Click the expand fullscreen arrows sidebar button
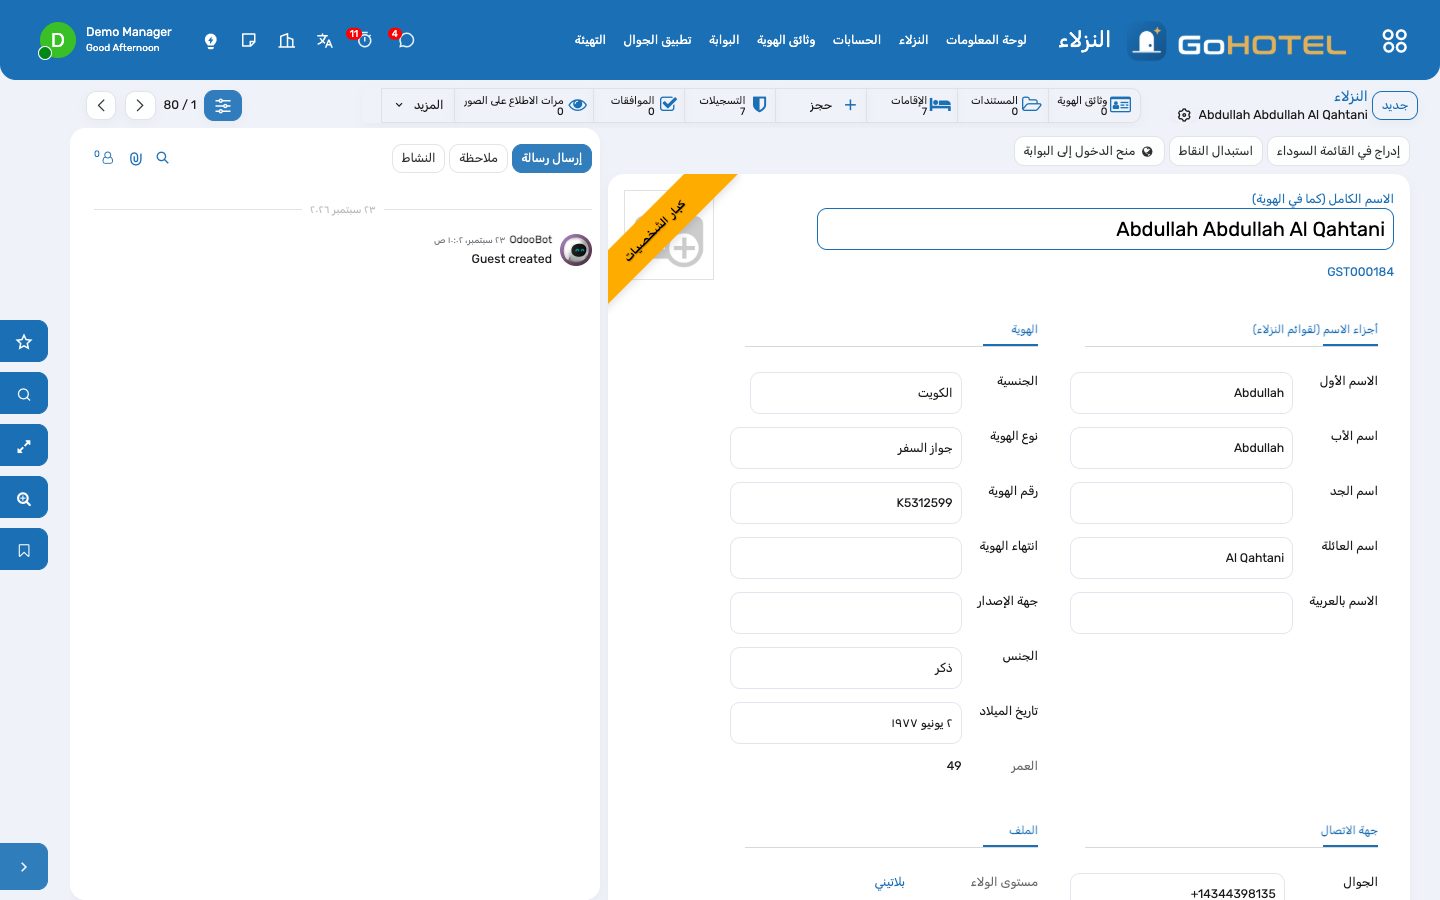Screen dimensions: 1440x900 pyautogui.click(x=24, y=446)
